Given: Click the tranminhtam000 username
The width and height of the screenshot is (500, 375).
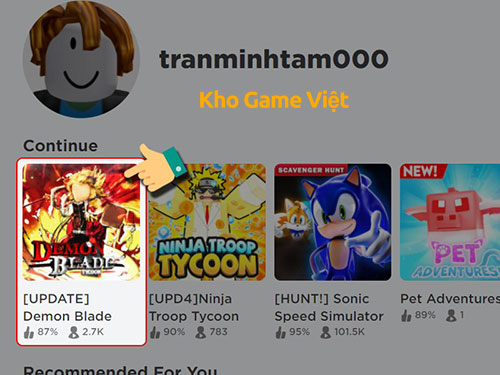Looking at the screenshot, I should [x=274, y=59].
